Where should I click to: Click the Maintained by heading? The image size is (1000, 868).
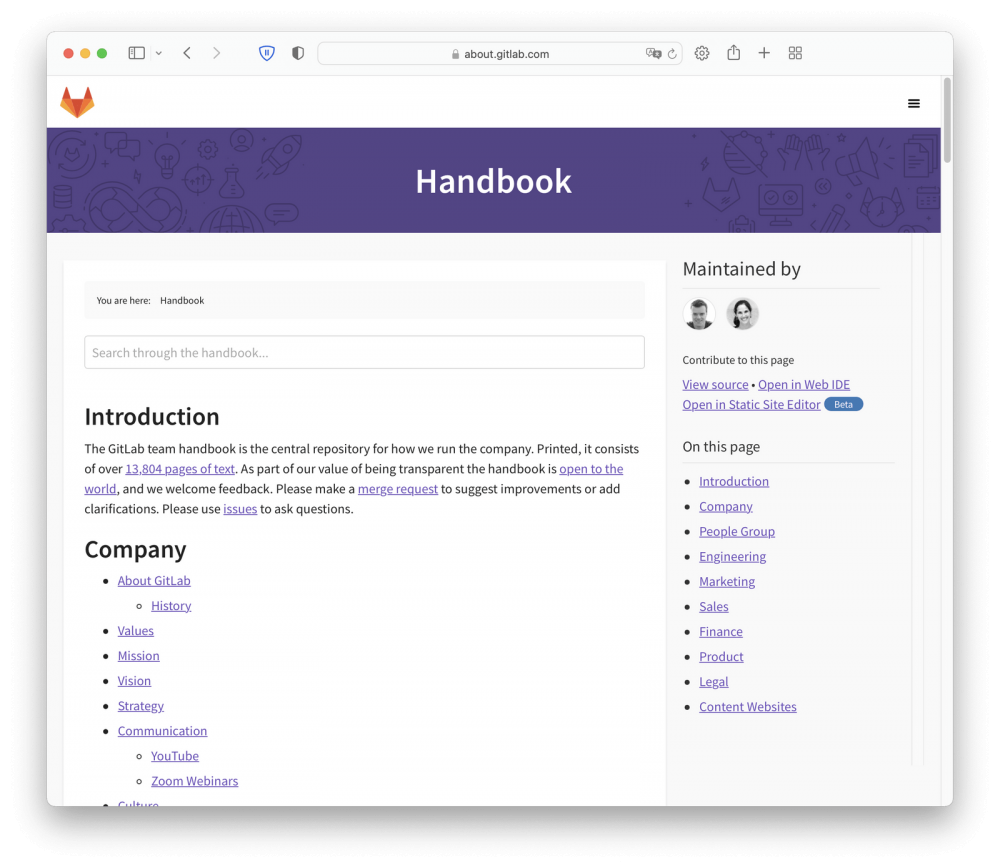pos(741,269)
